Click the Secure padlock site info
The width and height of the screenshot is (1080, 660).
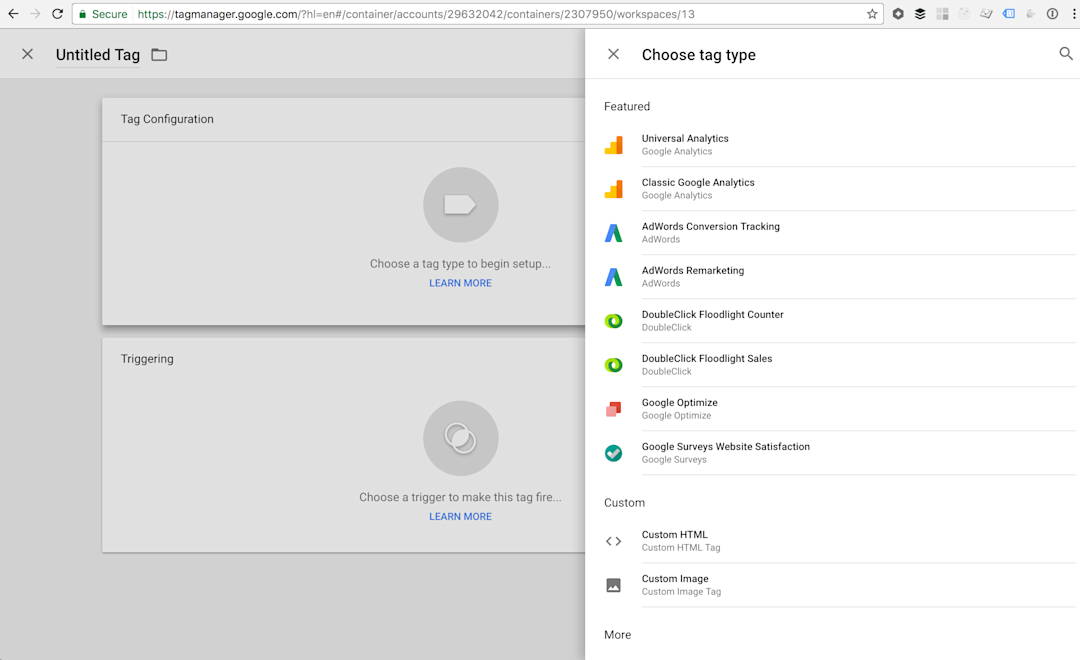click(x=103, y=14)
